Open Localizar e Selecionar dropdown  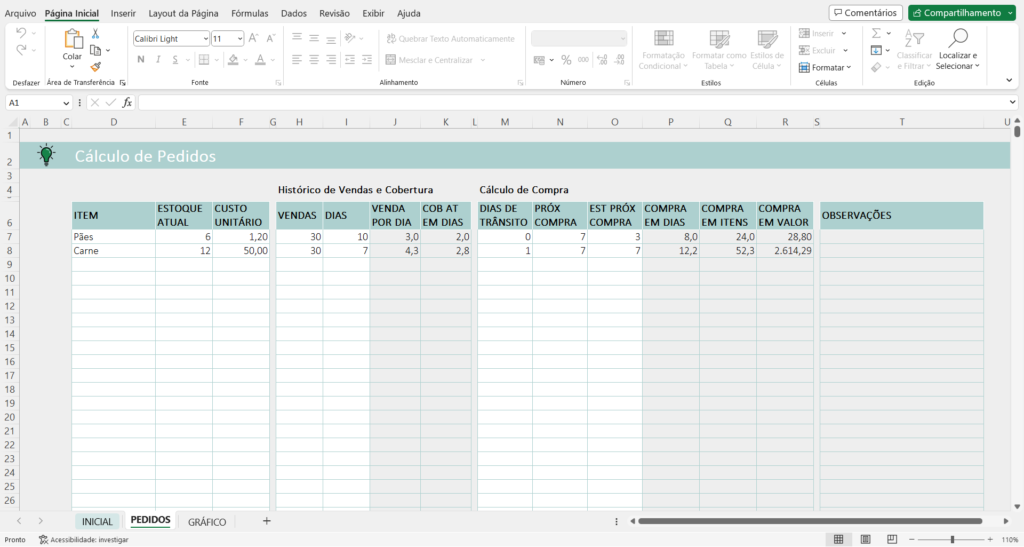tap(958, 61)
